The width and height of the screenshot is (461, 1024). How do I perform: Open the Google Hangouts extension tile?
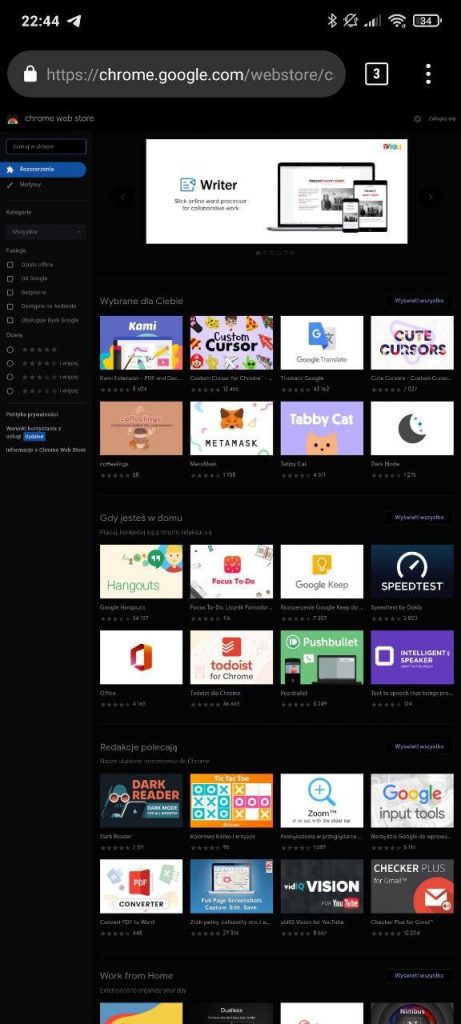[141, 571]
